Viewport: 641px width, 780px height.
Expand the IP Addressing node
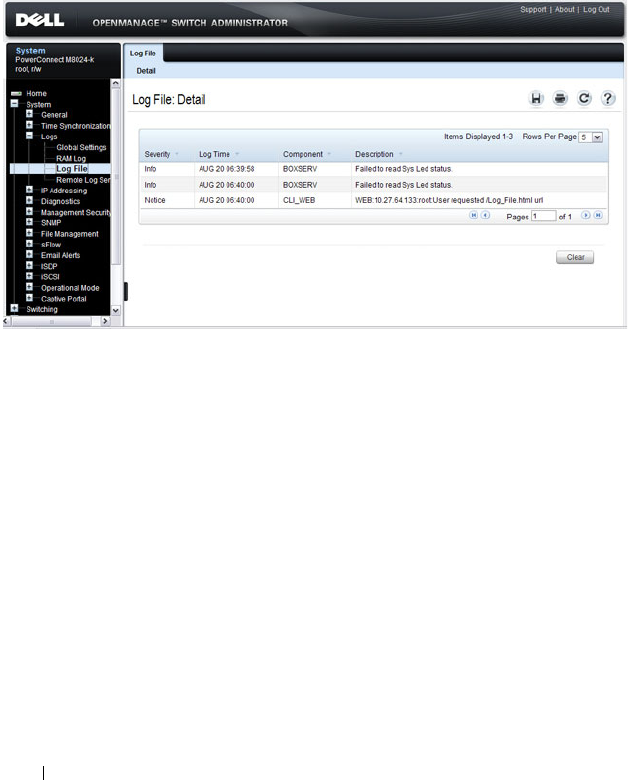pos(29,190)
